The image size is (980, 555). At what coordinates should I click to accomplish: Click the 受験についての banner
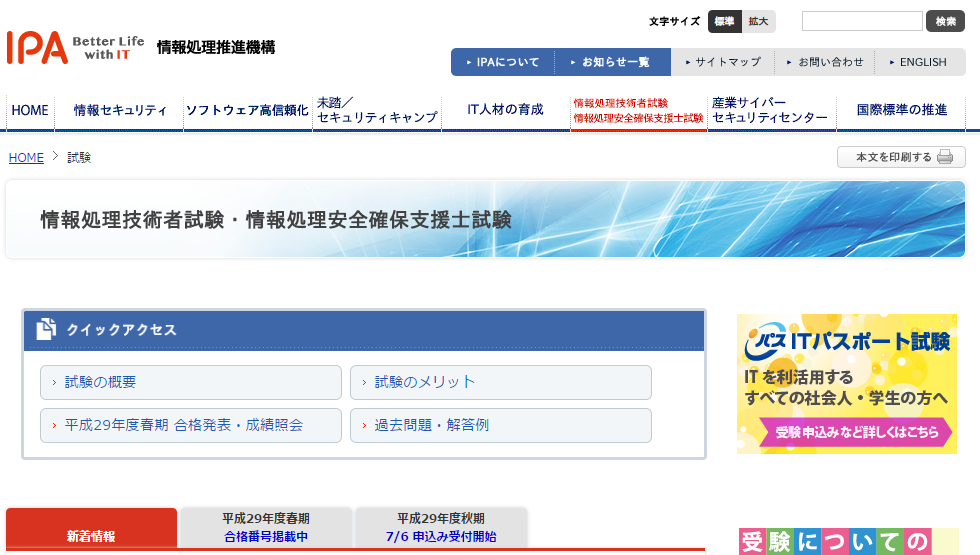click(x=848, y=541)
